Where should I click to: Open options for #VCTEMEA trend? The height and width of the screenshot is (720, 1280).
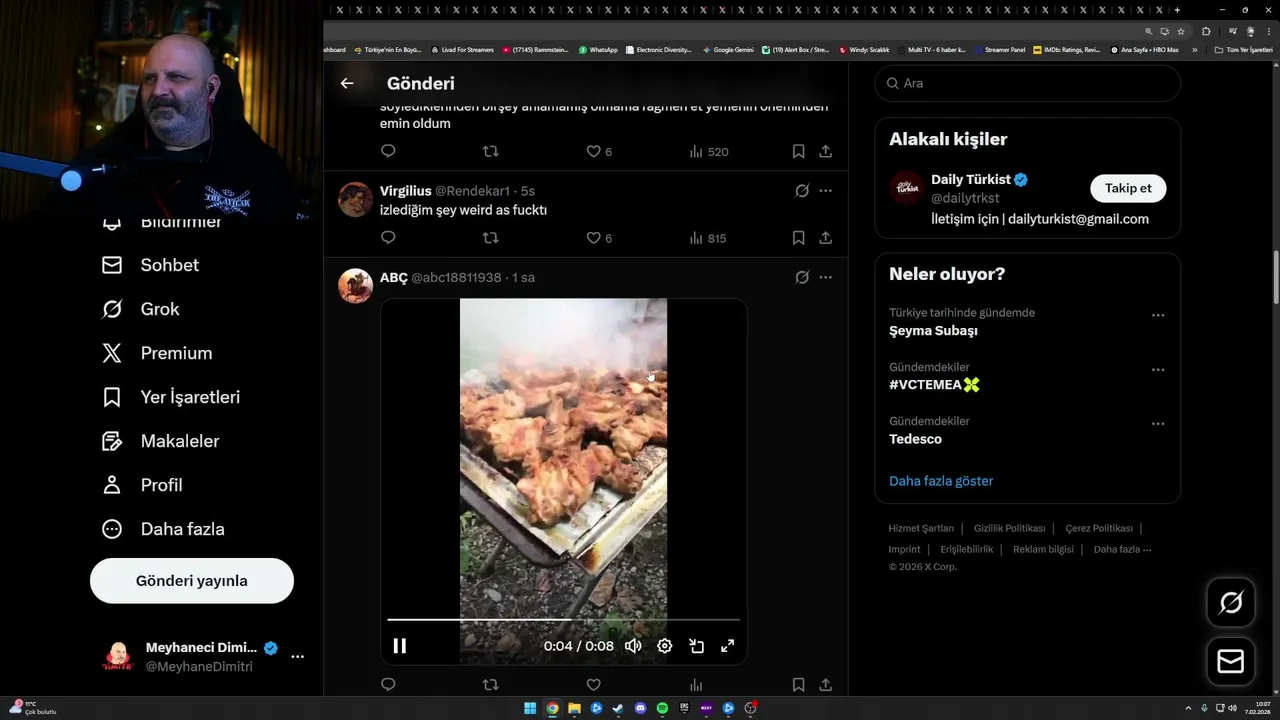click(x=1158, y=370)
